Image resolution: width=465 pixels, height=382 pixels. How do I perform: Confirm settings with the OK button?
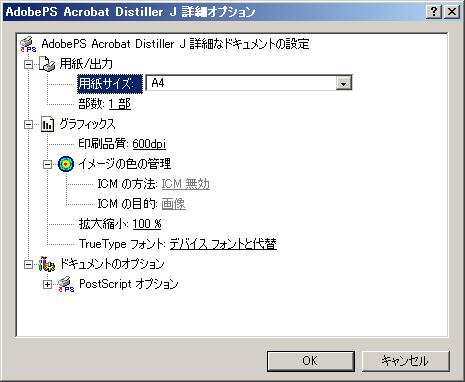[310, 361]
